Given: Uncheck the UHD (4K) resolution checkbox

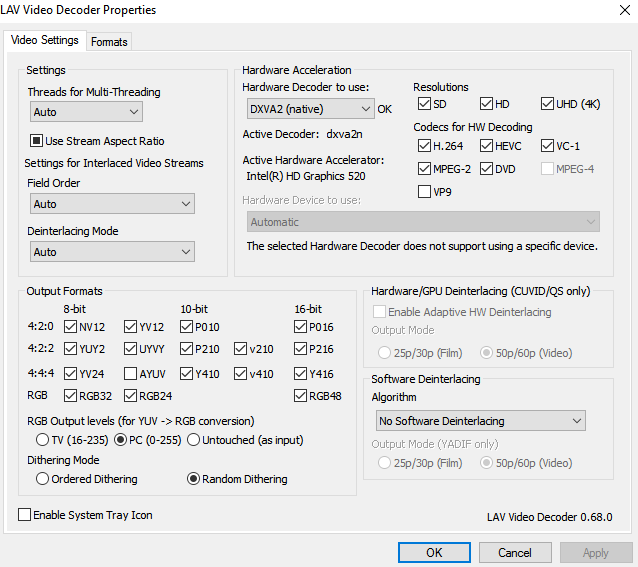Looking at the screenshot, I should pos(548,104).
